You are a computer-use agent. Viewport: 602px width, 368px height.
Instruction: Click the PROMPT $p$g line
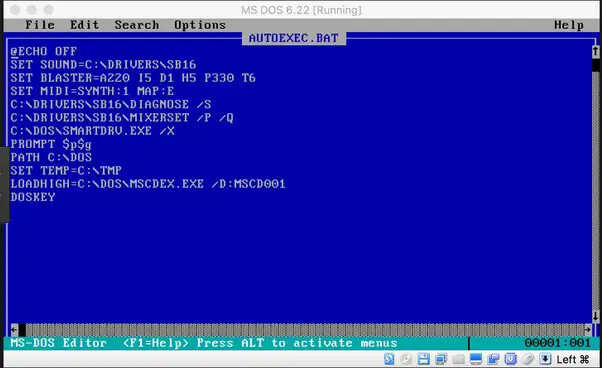(x=51, y=144)
